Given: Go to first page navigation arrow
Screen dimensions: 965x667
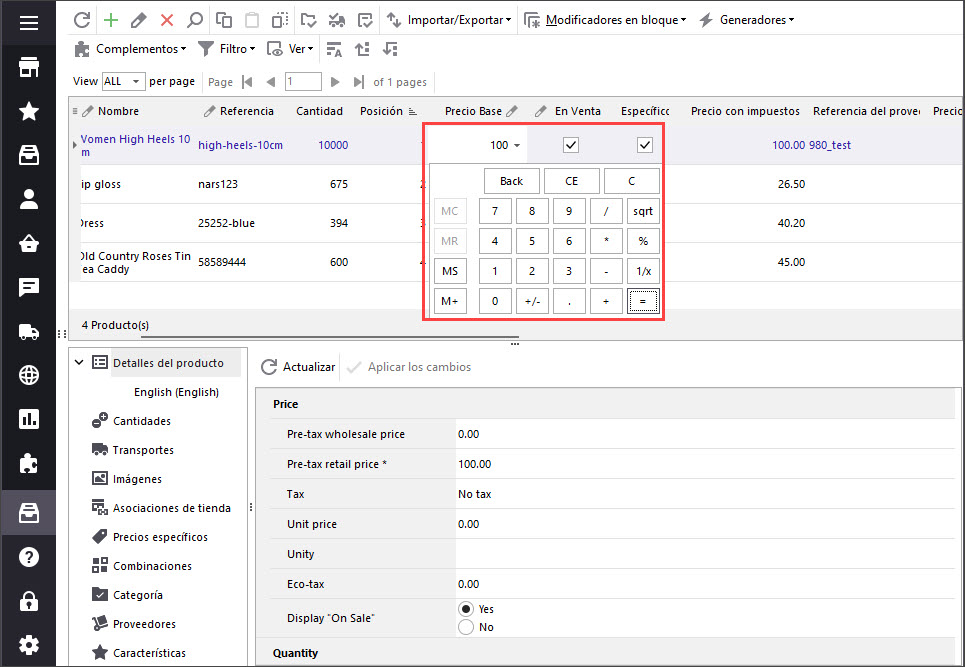Looking at the screenshot, I should click(x=247, y=82).
